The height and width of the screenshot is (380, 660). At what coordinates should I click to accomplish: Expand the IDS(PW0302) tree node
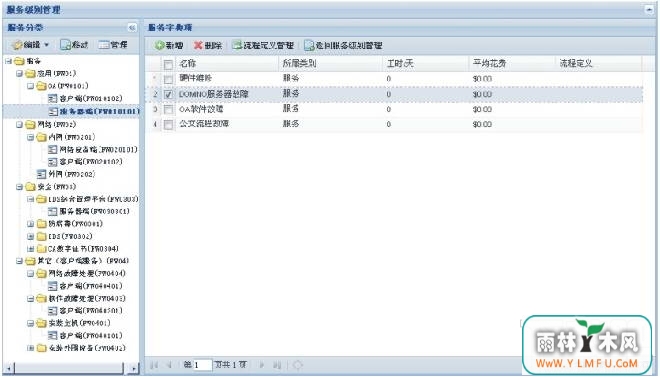[30, 237]
